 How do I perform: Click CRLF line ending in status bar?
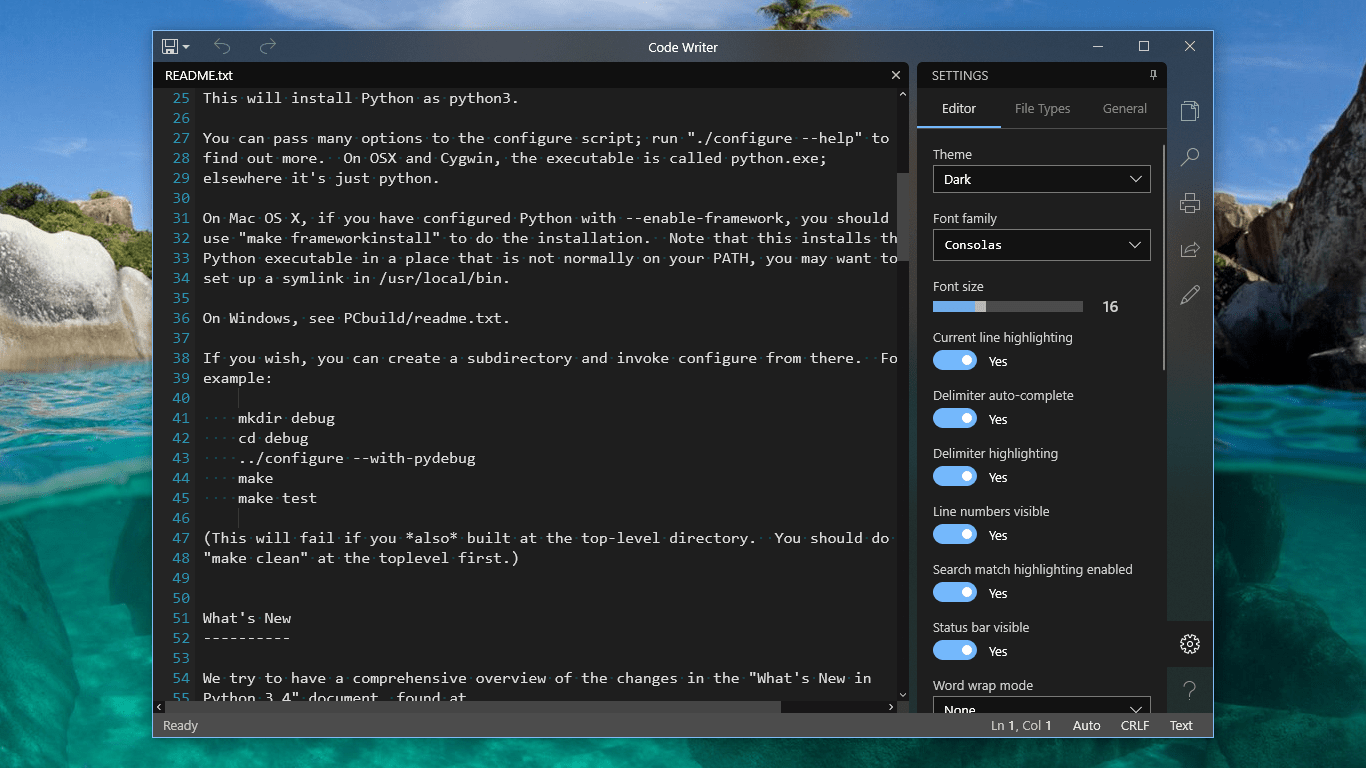pyautogui.click(x=1135, y=726)
